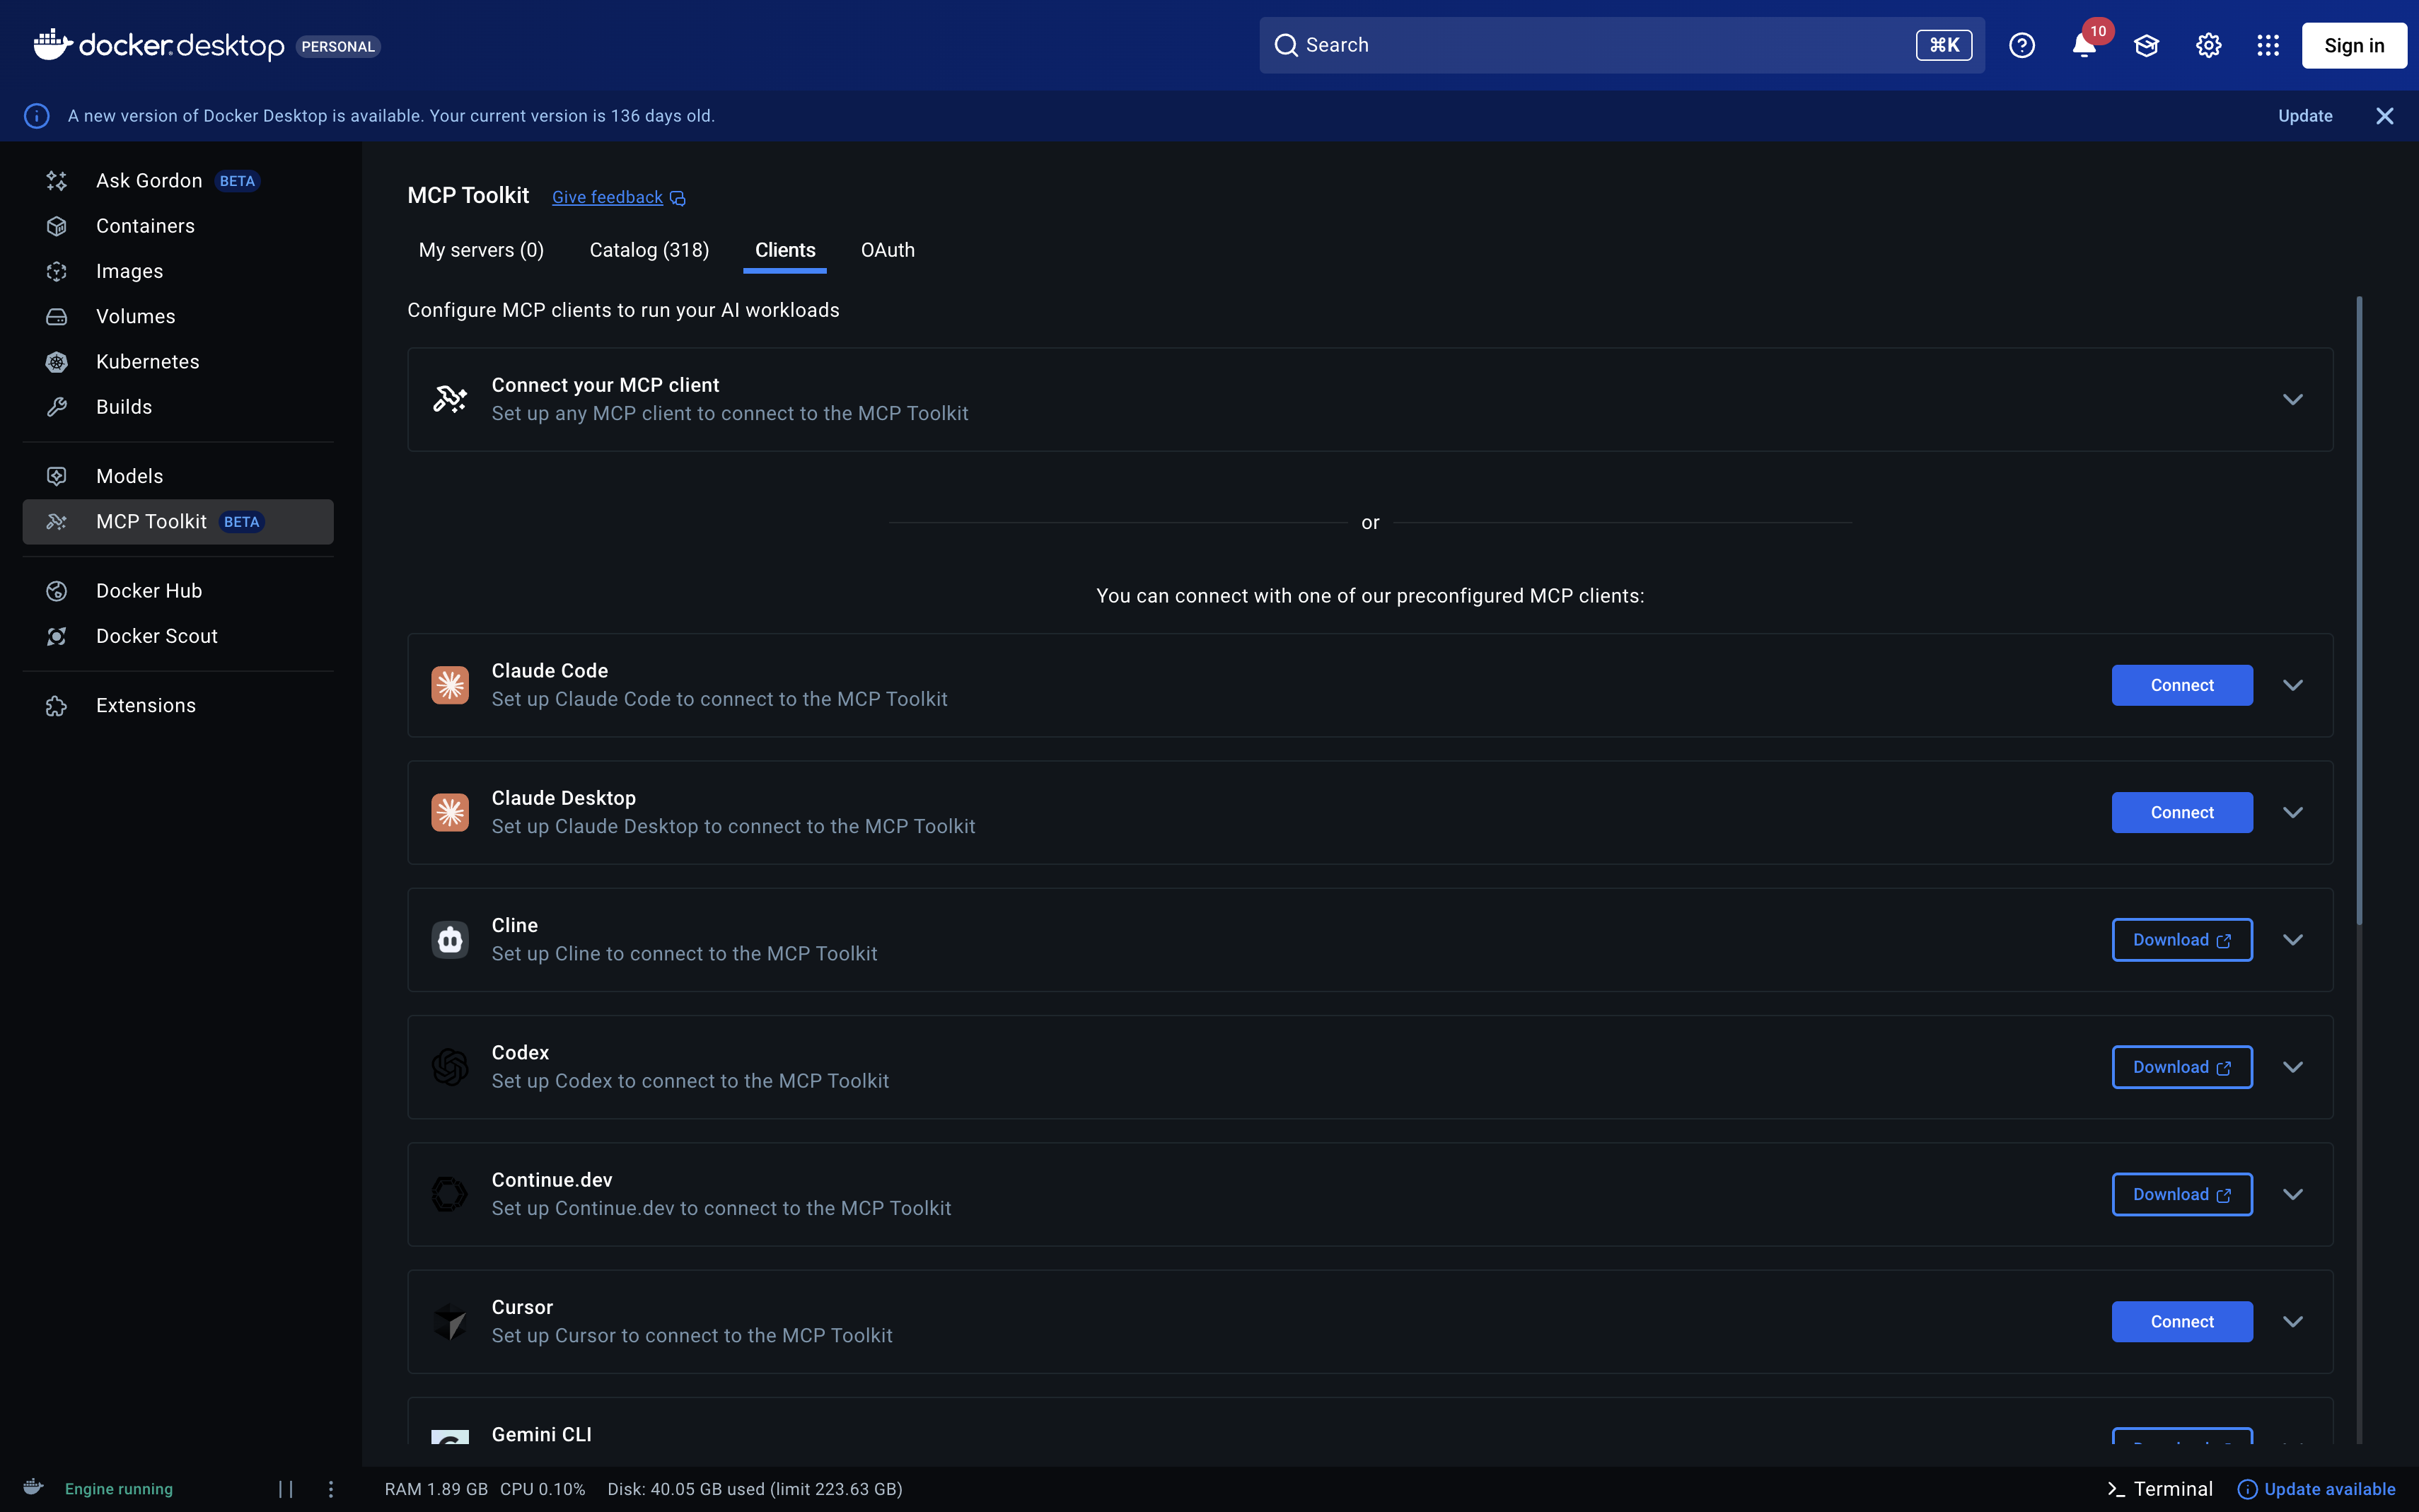Open the apps grid icon in header
The height and width of the screenshot is (1512, 2419).
tap(2268, 45)
